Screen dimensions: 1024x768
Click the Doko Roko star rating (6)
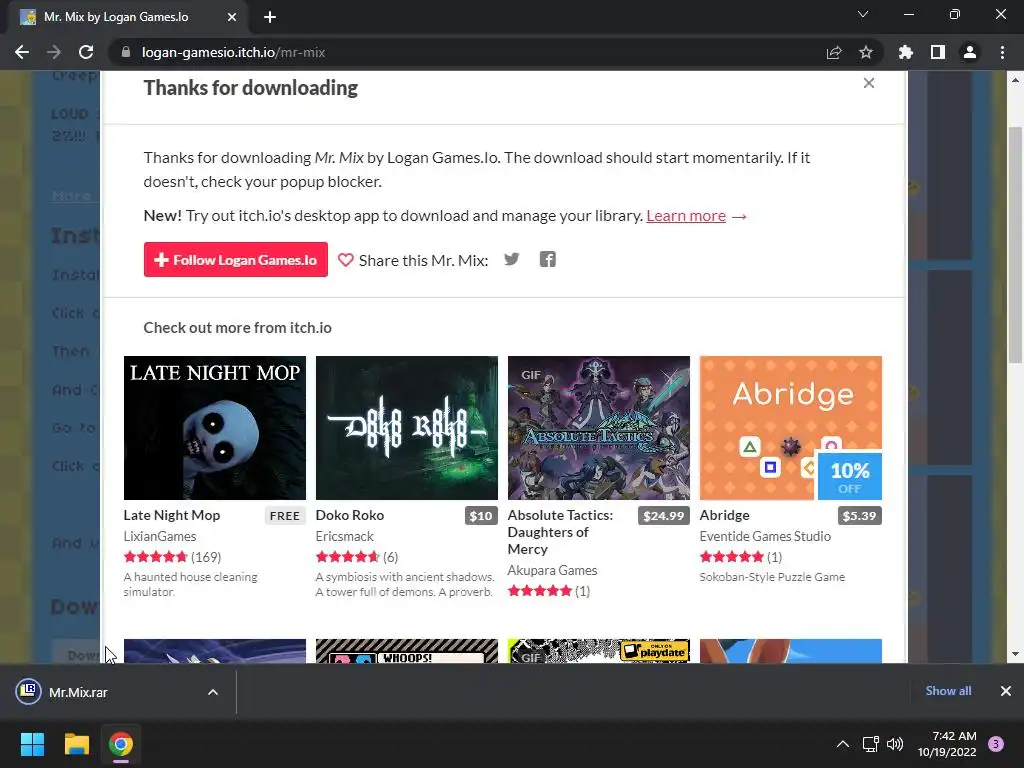click(x=357, y=557)
